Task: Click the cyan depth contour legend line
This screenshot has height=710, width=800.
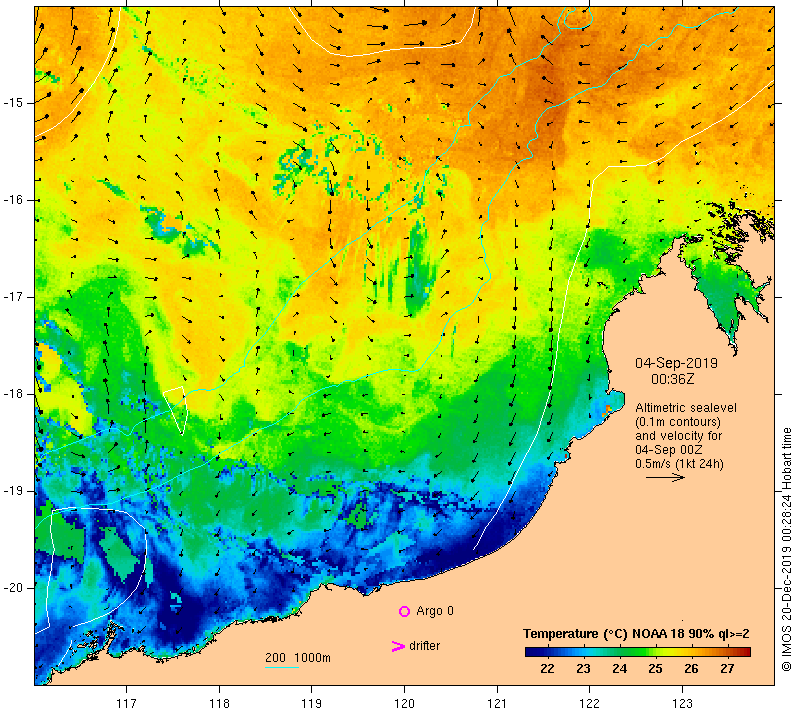Action: click(282, 667)
